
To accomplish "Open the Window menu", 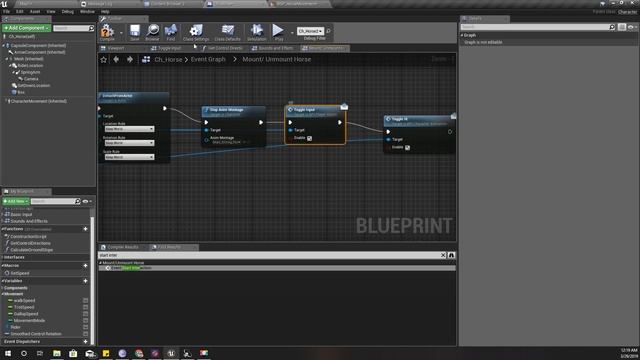I will tap(87, 12).
